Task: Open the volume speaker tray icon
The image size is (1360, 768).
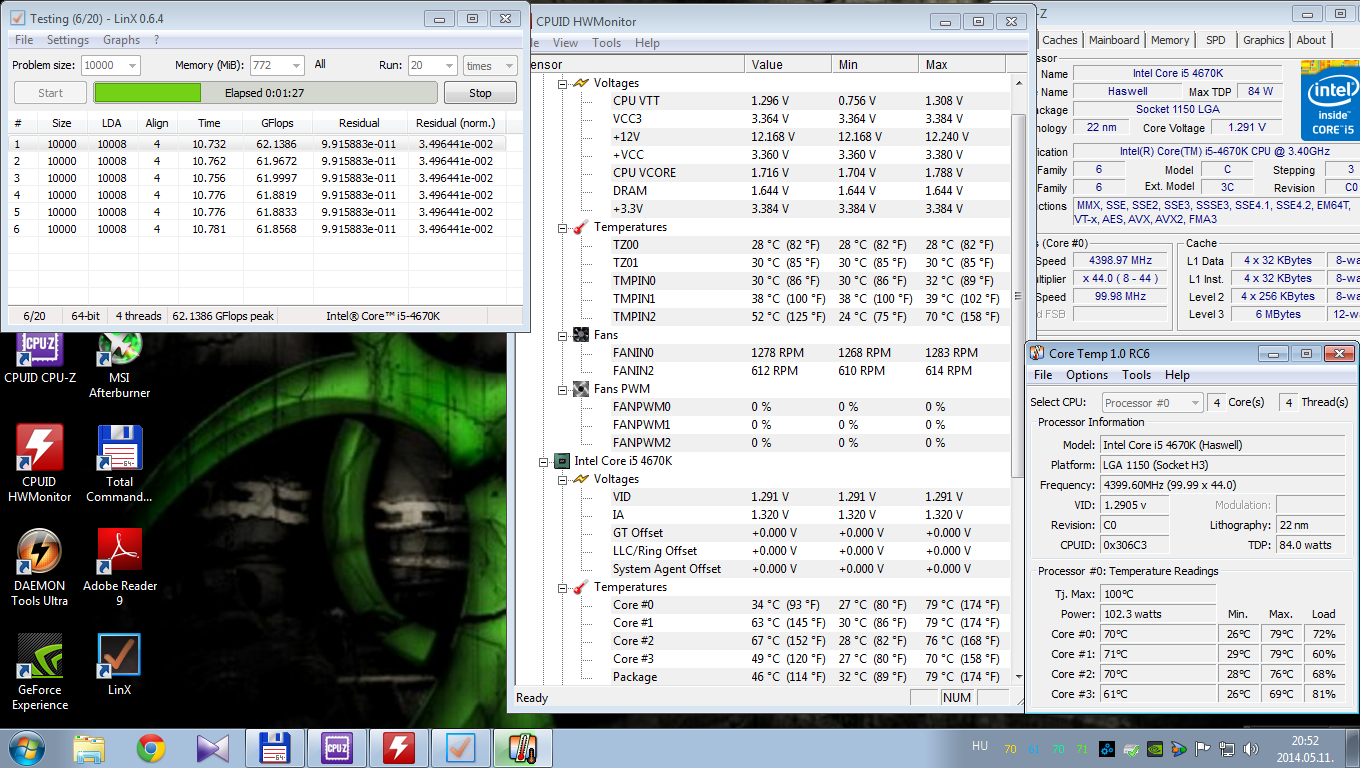Action: click(1250, 749)
